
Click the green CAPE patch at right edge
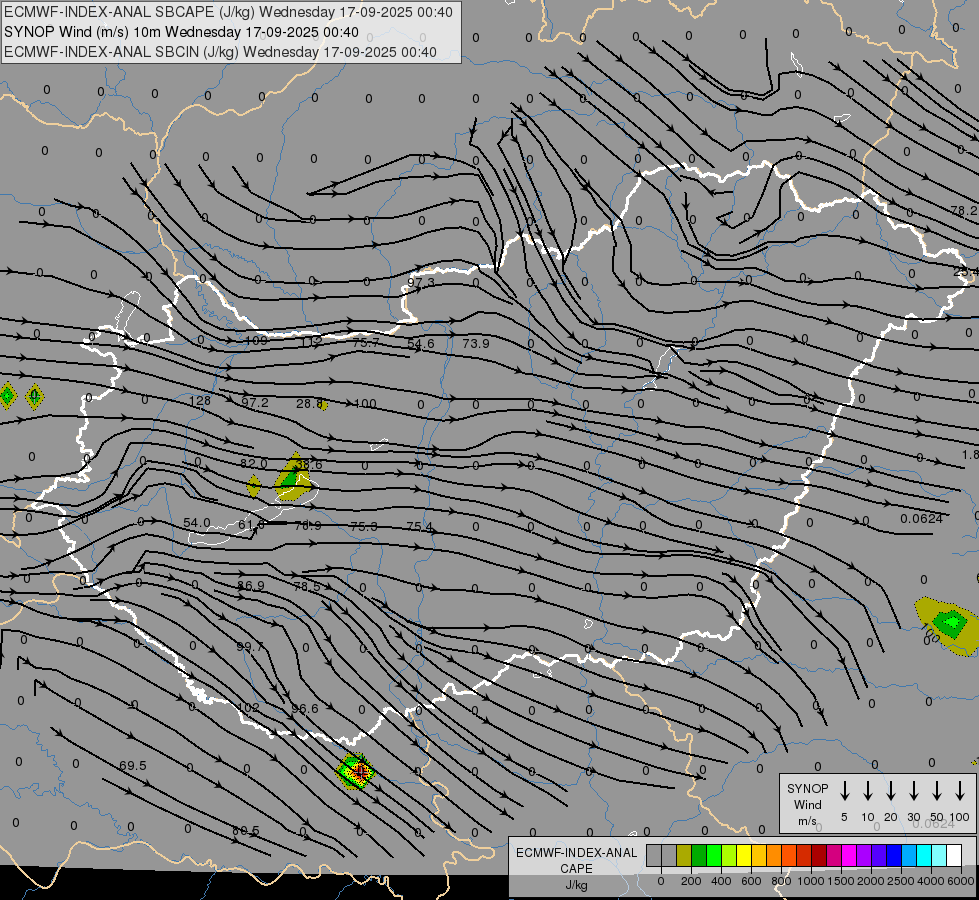(x=947, y=625)
